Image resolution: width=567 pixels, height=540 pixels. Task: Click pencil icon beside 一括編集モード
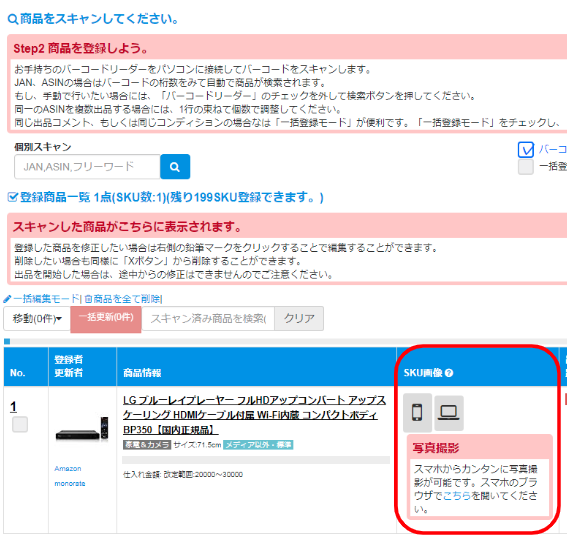7,299
